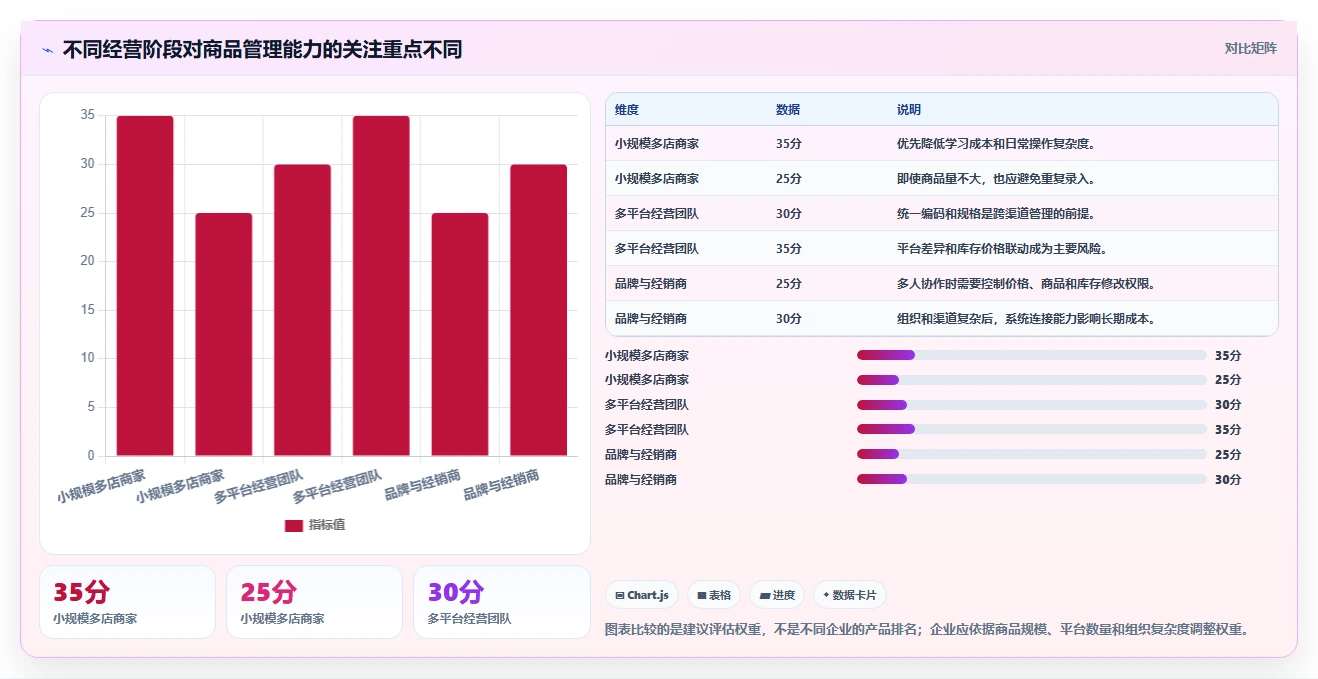
Task: Click the 对比矩阵 label in the header
Action: pyautogui.click(x=1250, y=48)
